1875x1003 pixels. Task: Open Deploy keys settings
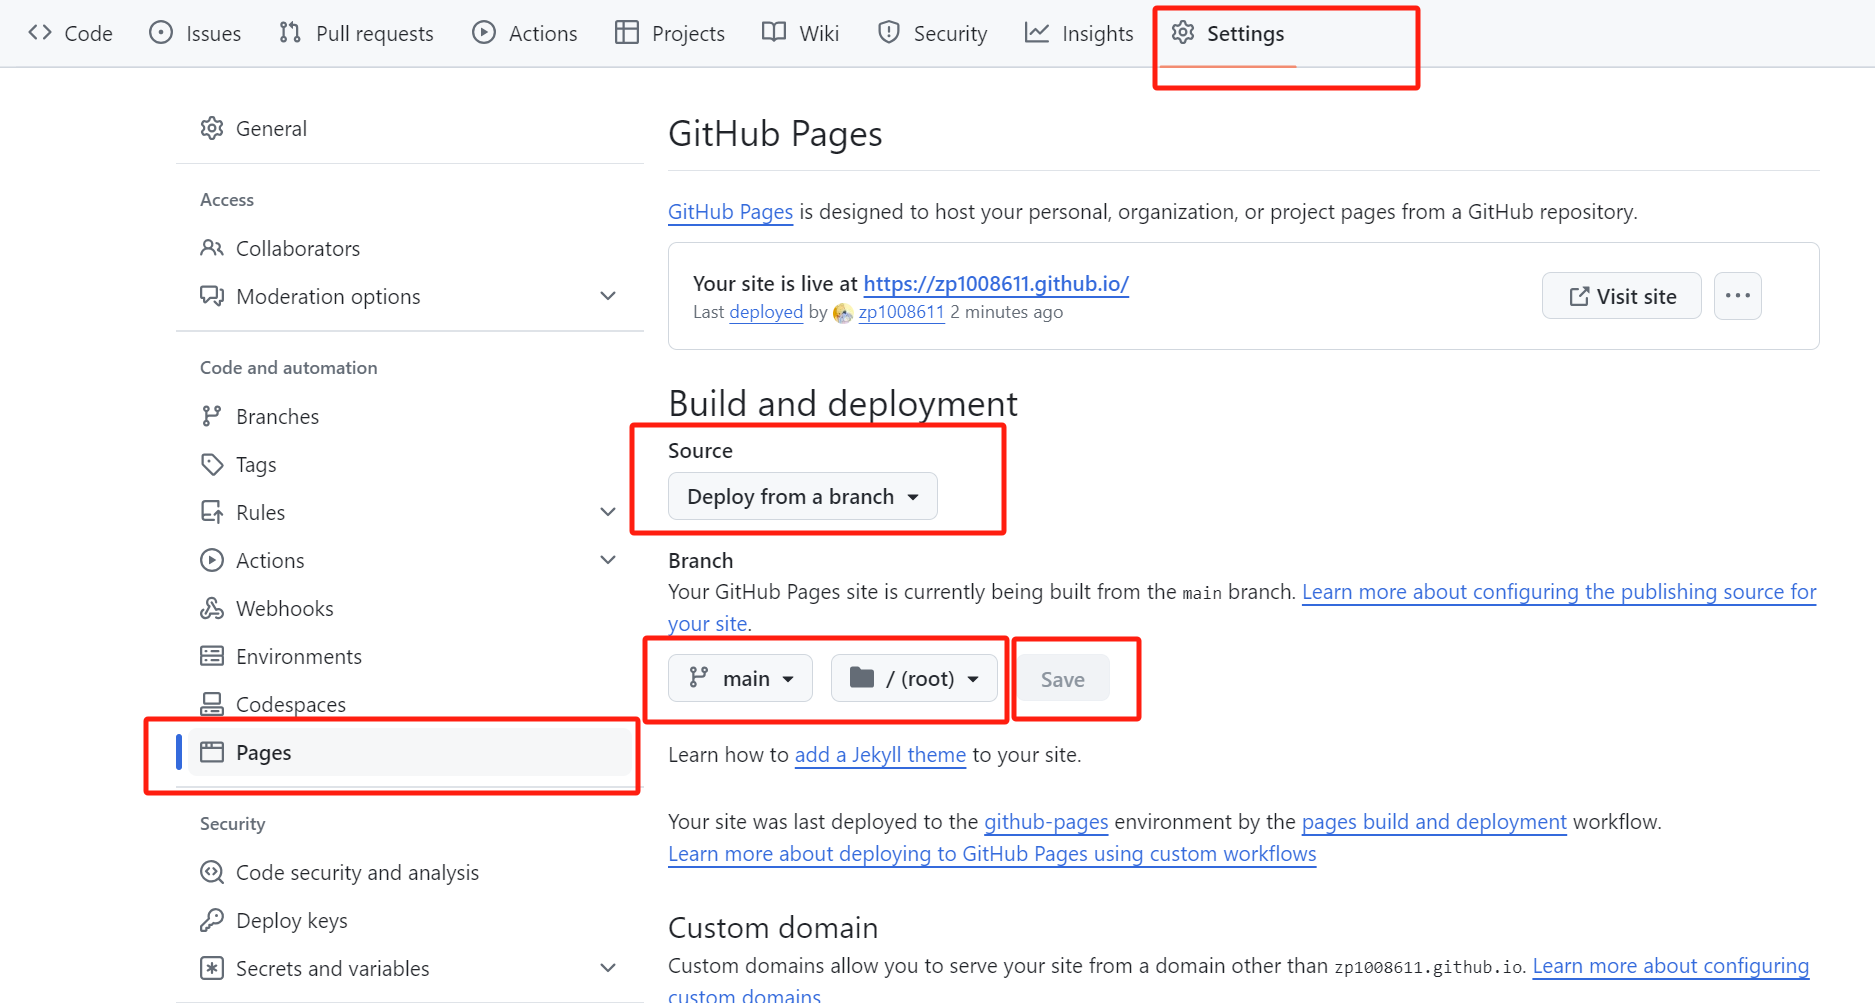click(410, 920)
